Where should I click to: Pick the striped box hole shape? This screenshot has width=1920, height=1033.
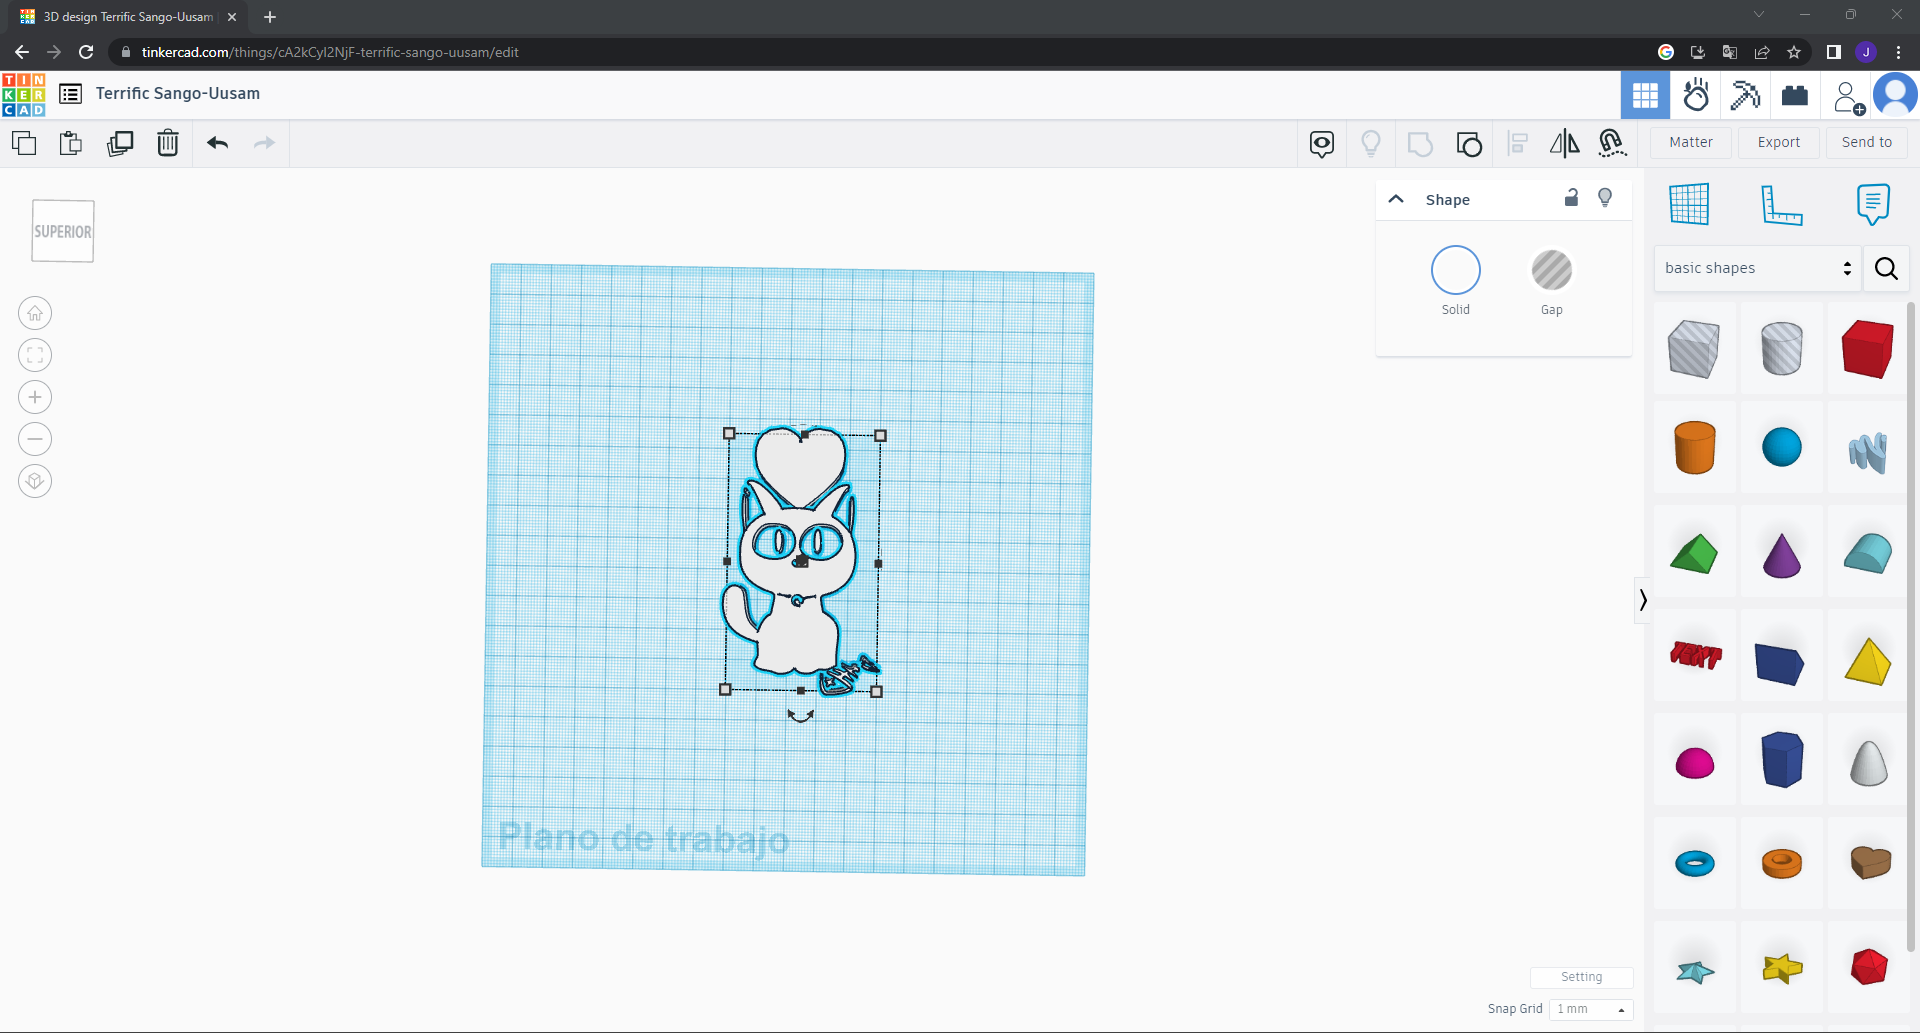point(1694,349)
